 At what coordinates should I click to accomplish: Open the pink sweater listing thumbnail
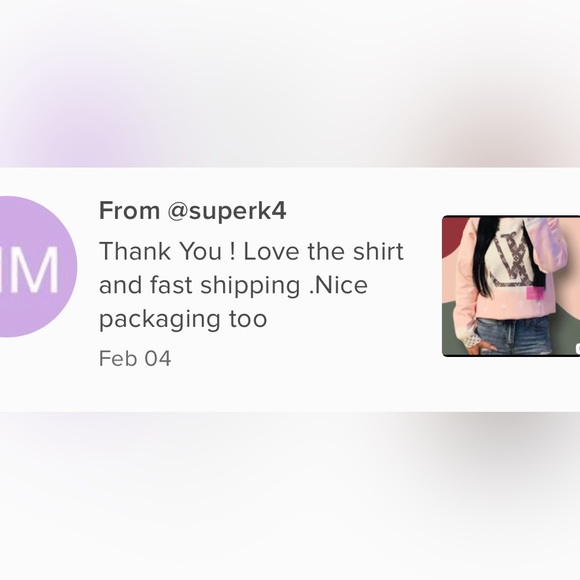coord(511,286)
